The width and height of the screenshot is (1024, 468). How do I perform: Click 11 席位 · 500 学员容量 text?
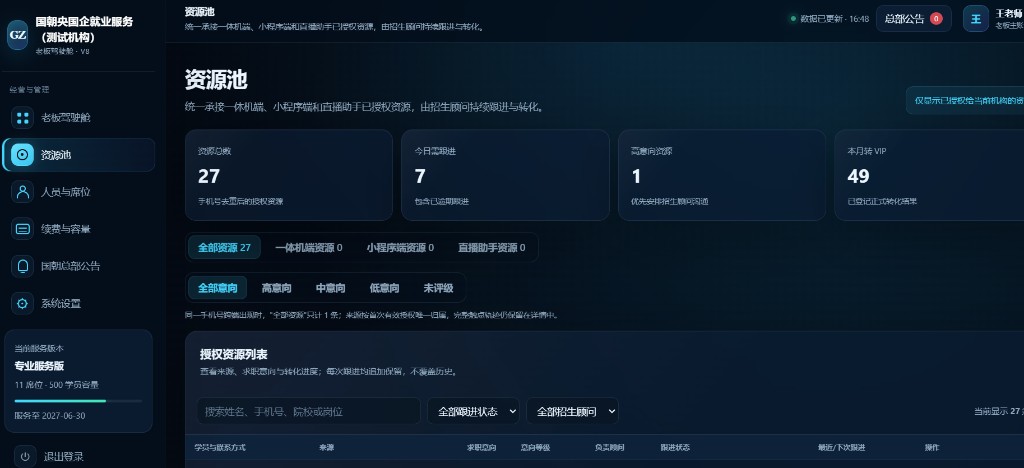[57, 385]
